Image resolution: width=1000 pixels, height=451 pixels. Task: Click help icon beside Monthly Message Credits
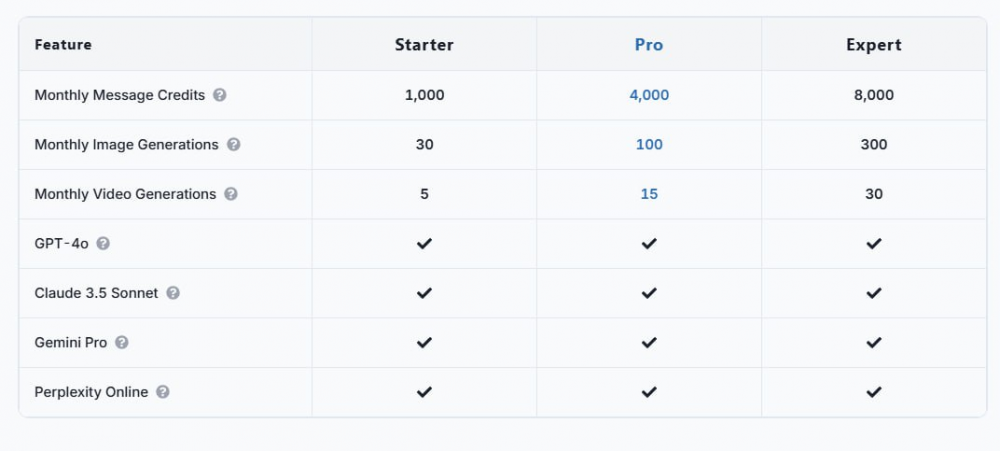pos(219,95)
